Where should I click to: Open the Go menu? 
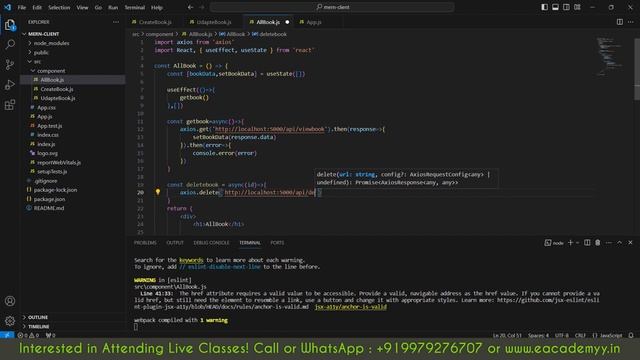coord(98,7)
